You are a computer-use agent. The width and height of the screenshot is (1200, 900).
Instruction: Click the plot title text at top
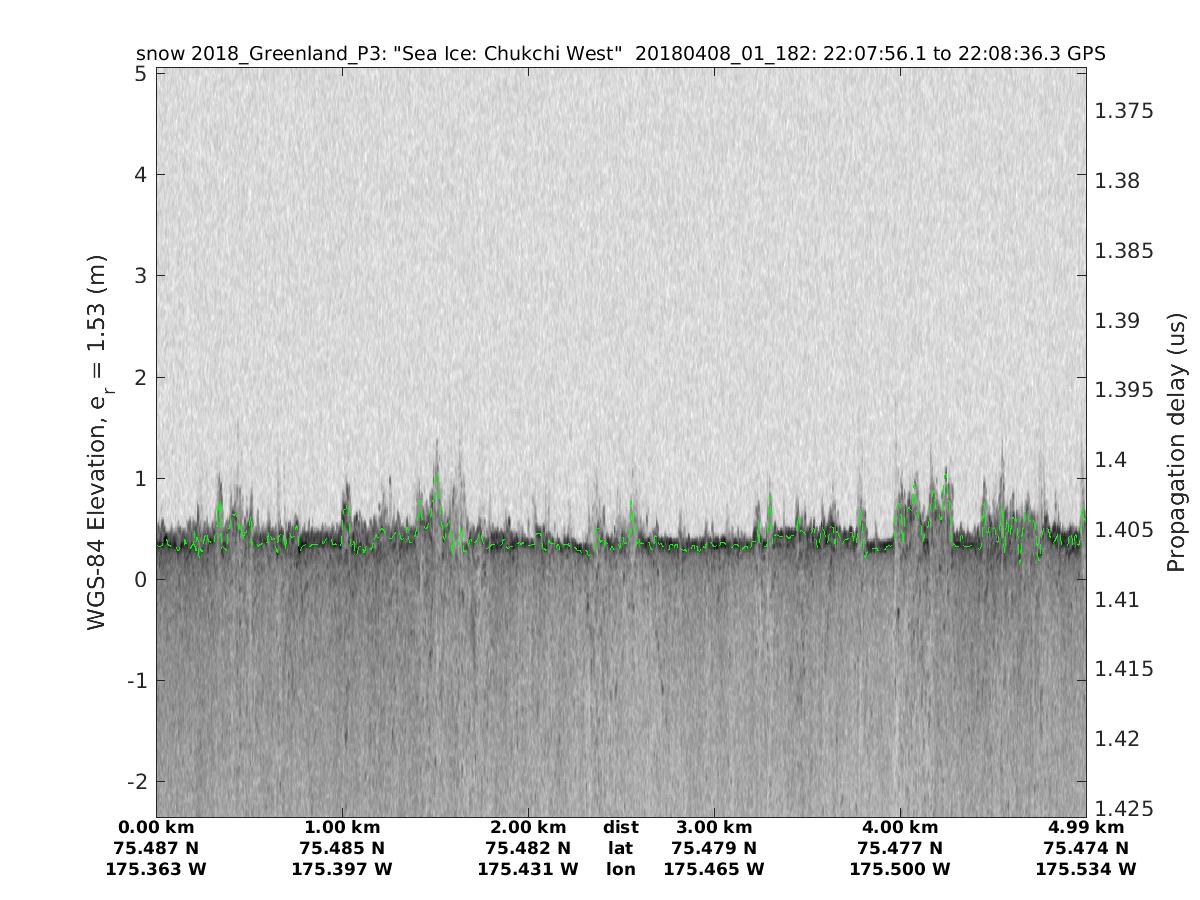pos(620,53)
